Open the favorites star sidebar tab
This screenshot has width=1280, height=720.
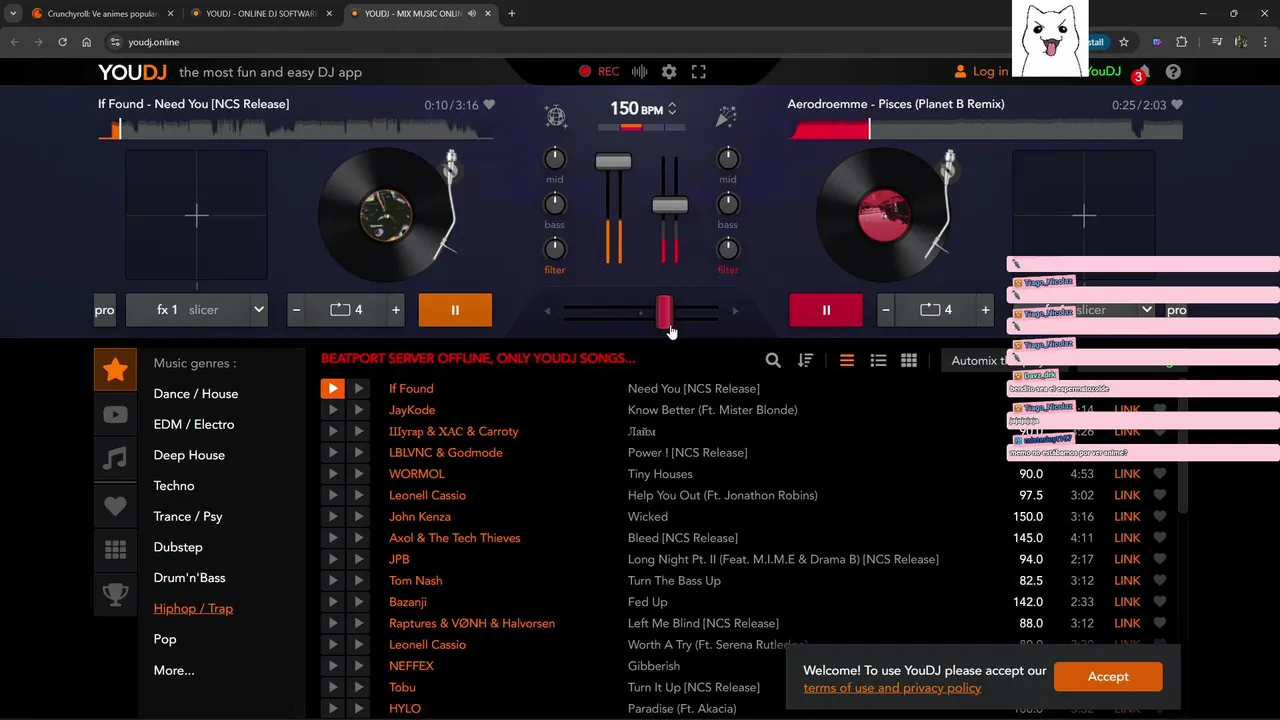[x=115, y=369]
